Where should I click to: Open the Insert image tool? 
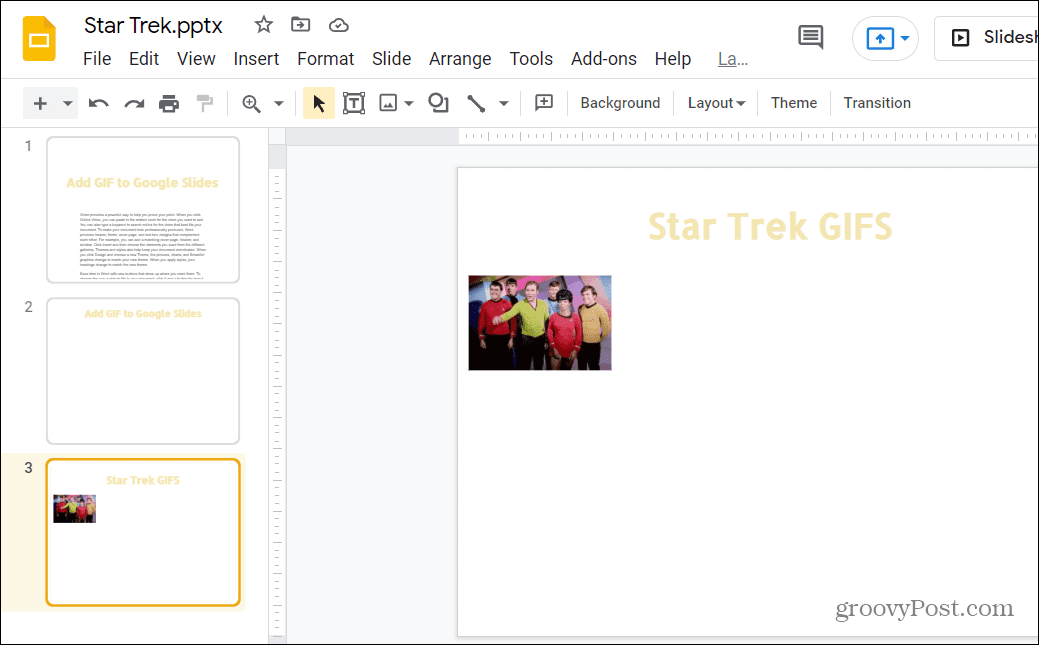(x=389, y=102)
